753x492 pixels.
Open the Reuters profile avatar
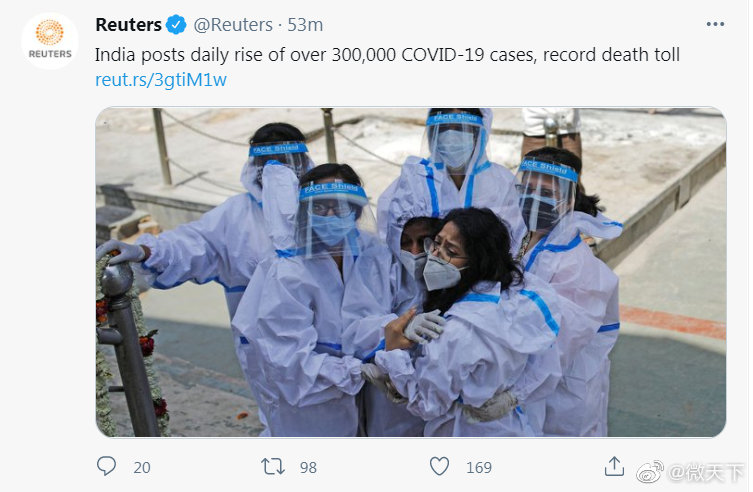pyautogui.click(x=50, y=40)
